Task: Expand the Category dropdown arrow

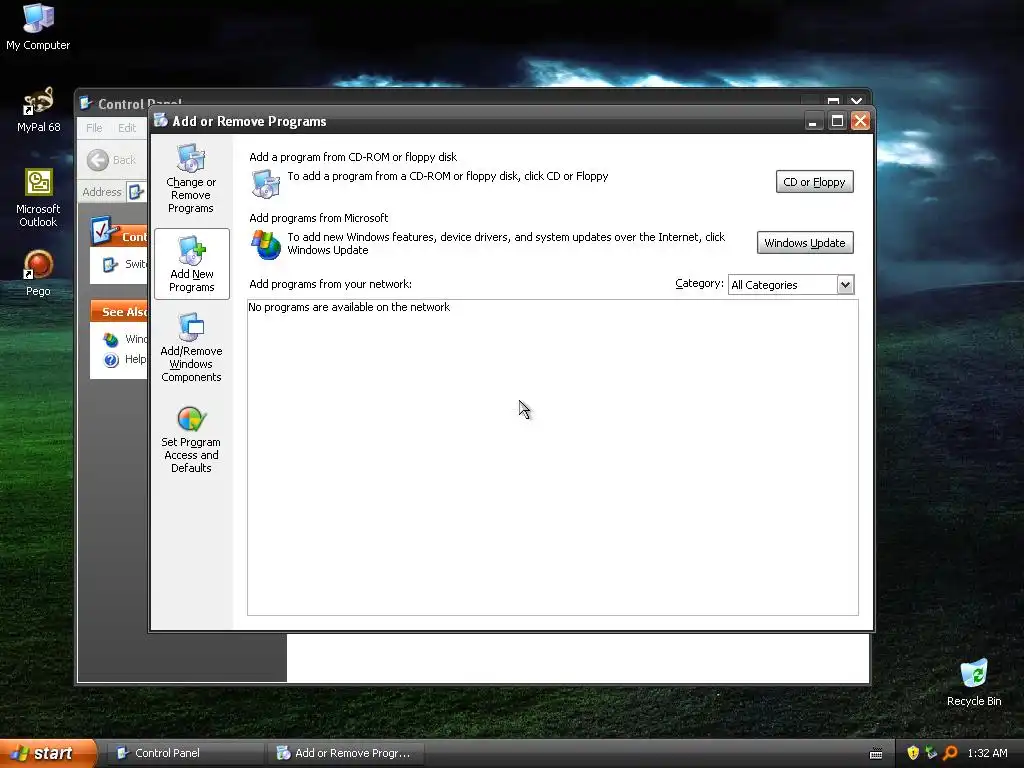Action: (x=845, y=285)
